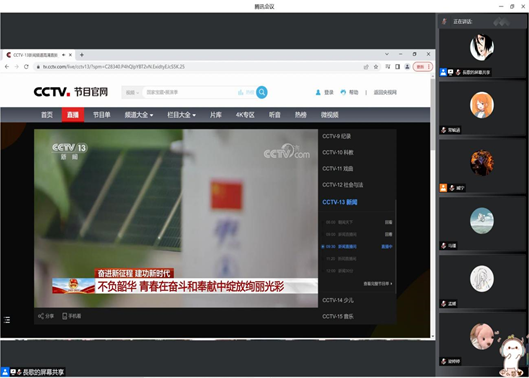The width and height of the screenshot is (529, 378).
Task: Click the 登录 login link
Action: (329, 92)
